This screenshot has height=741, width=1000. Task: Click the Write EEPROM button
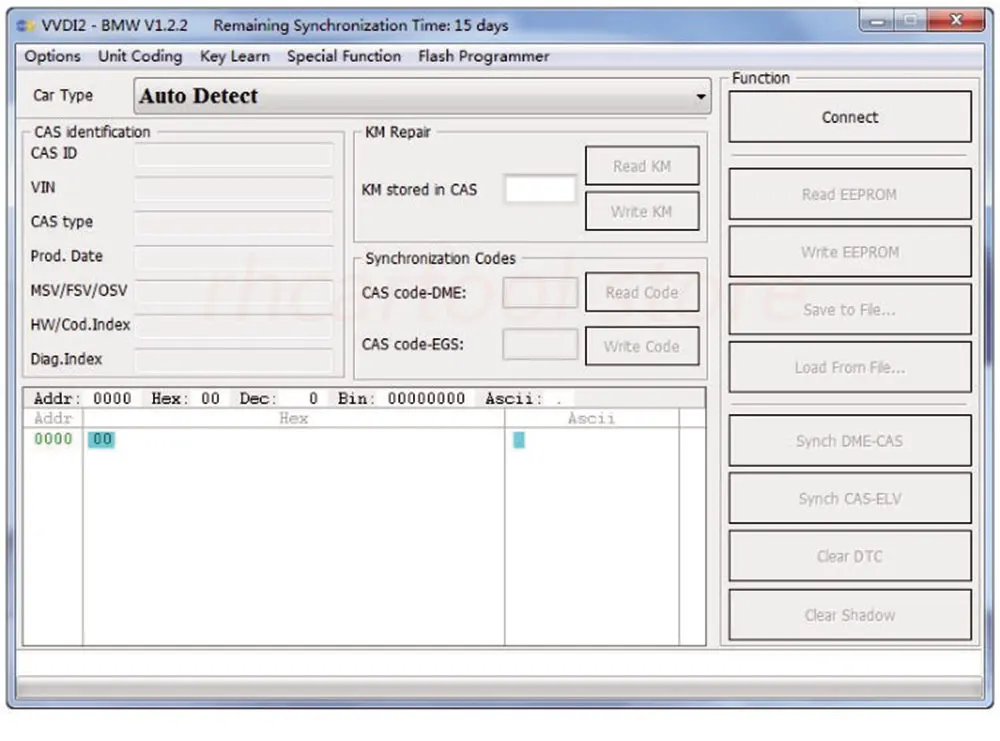(849, 252)
